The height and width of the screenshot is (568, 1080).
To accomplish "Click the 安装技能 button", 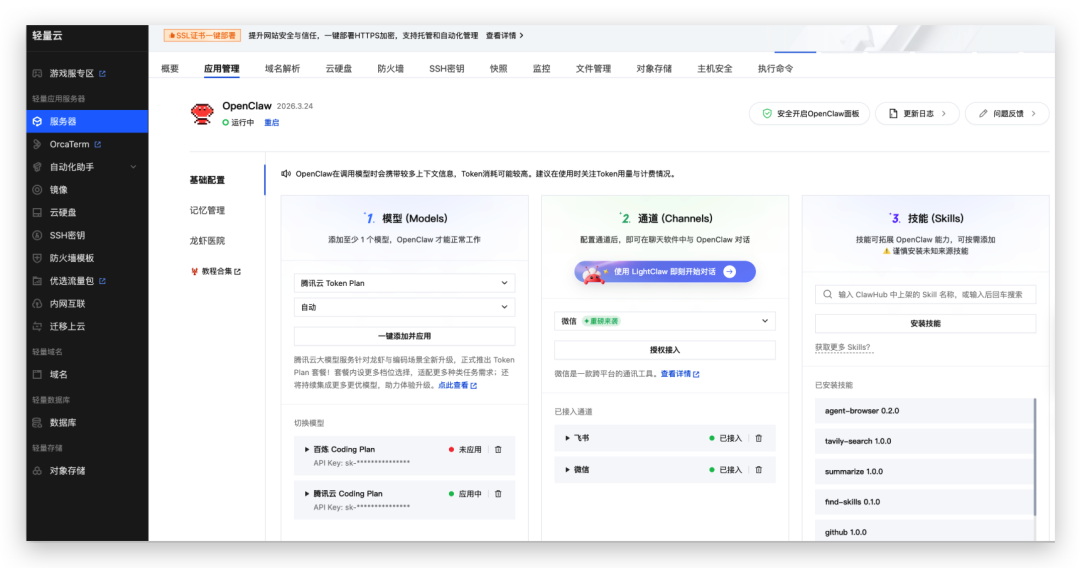I will point(925,324).
